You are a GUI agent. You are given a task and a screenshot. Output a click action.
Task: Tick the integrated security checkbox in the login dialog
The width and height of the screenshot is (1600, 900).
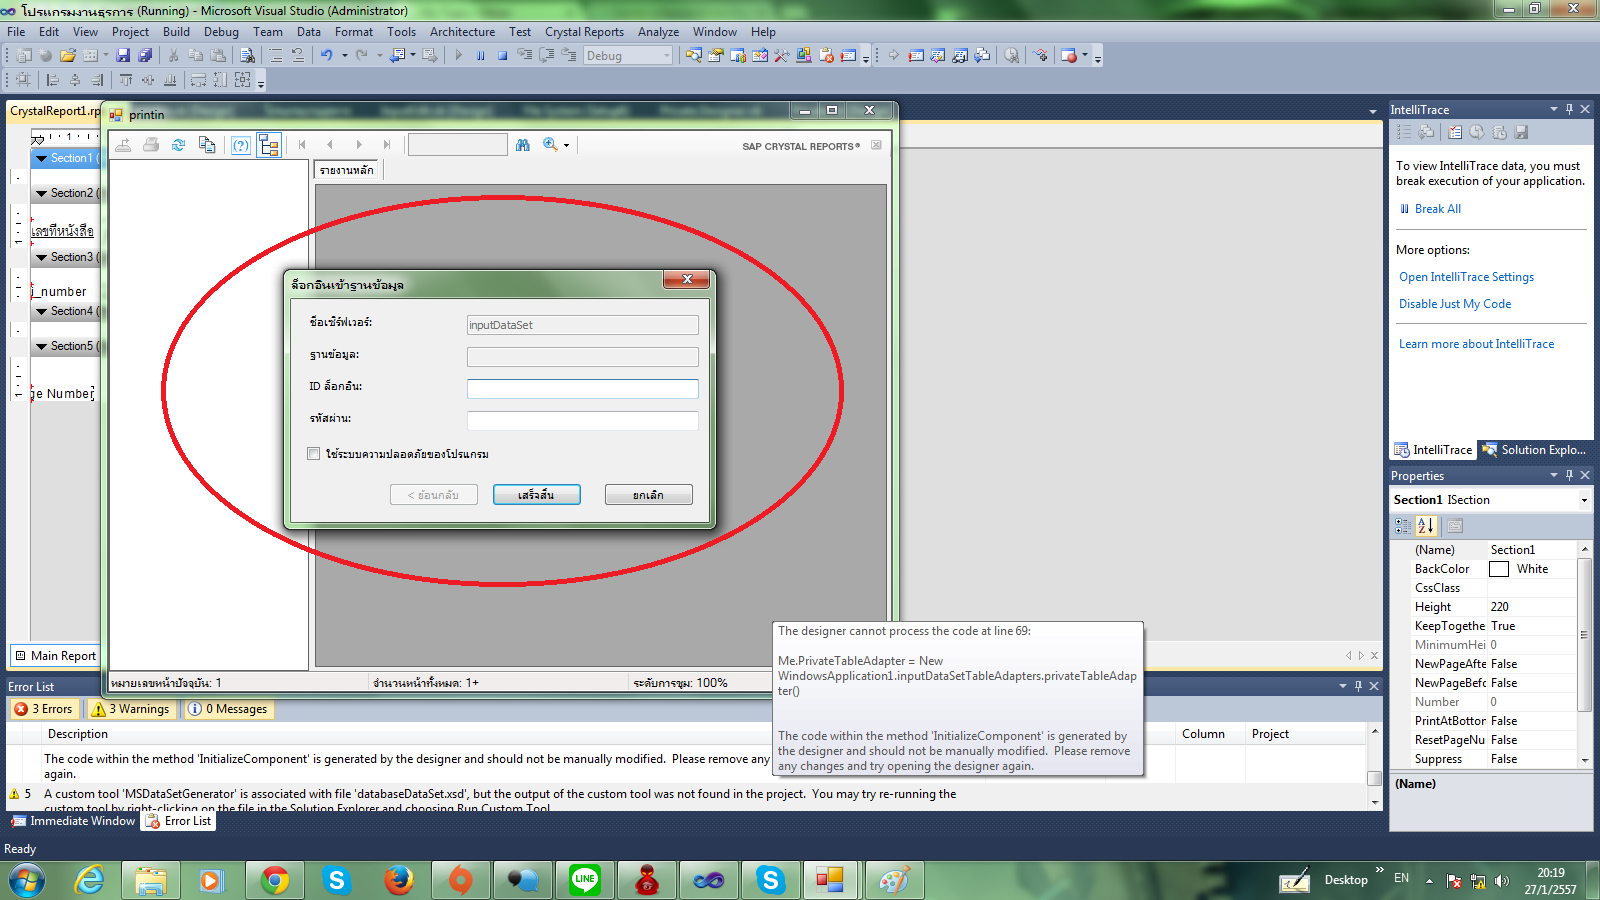coord(314,454)
